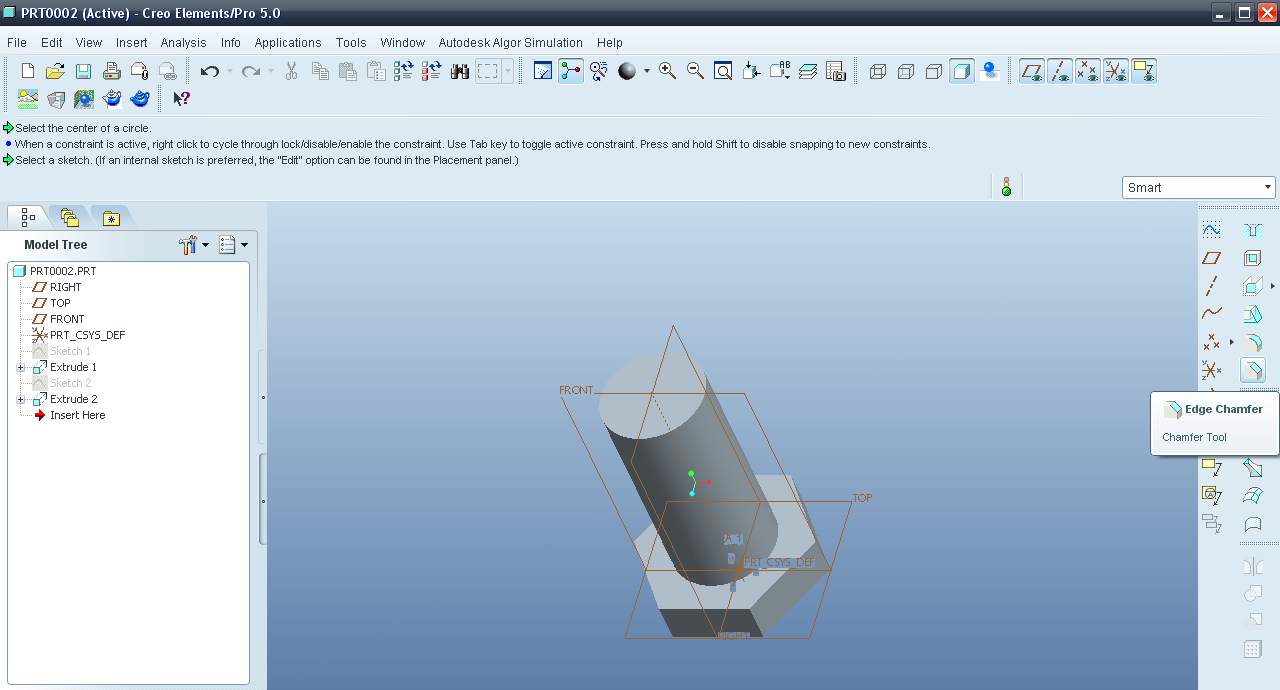Open the Autodesk Algor Simulation menu
This screenshot has width=1280, height=690.
(511, 43)
